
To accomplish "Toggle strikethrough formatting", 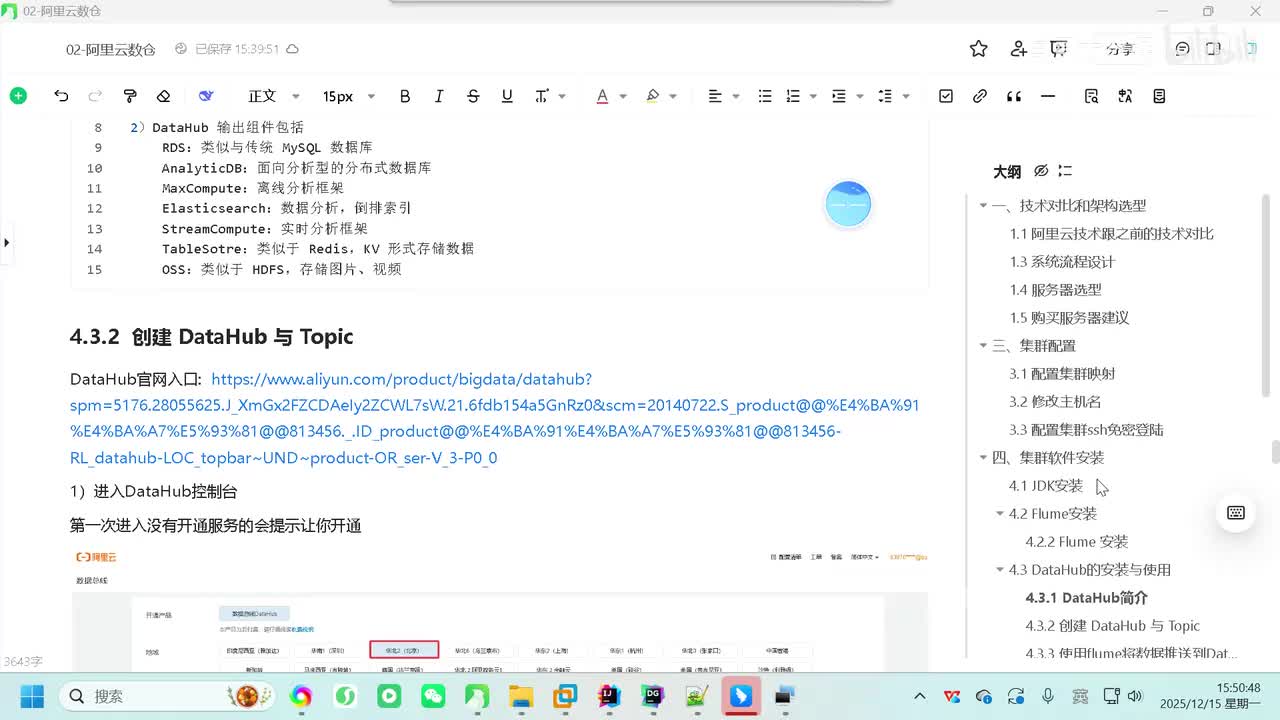I will (x=473, y=96).
